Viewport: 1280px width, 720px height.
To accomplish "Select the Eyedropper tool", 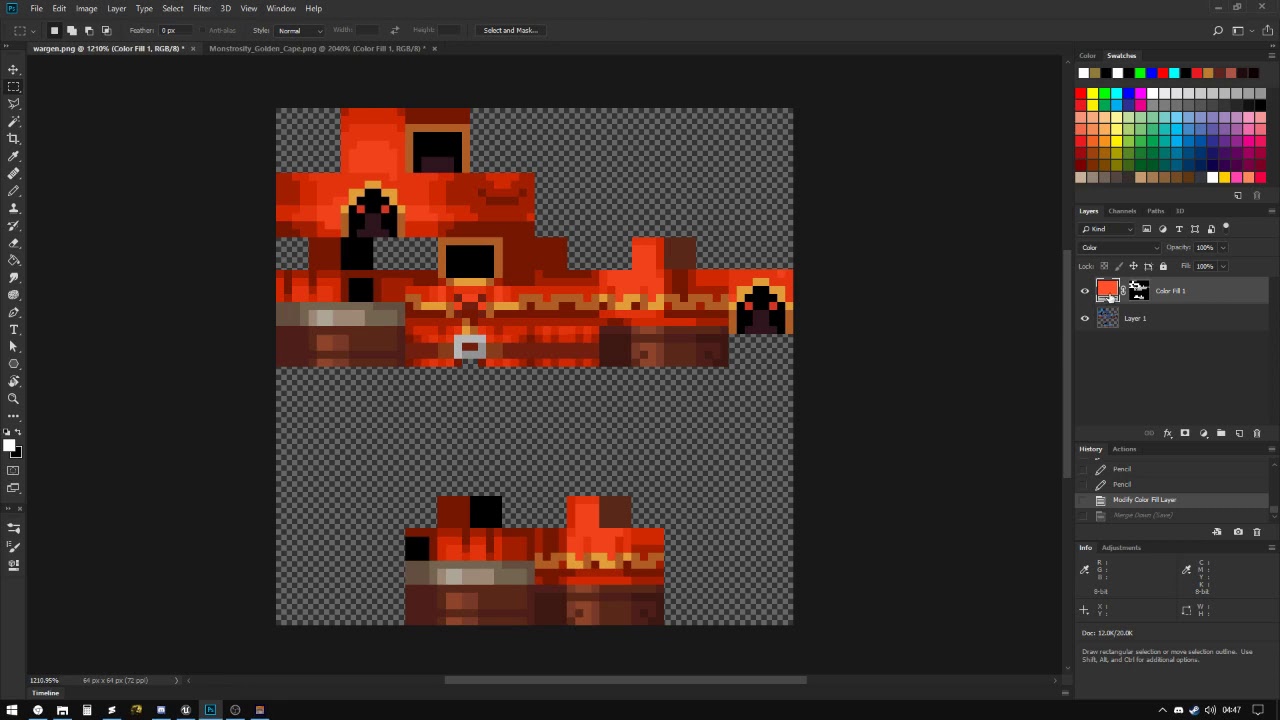I will [14, 156].
